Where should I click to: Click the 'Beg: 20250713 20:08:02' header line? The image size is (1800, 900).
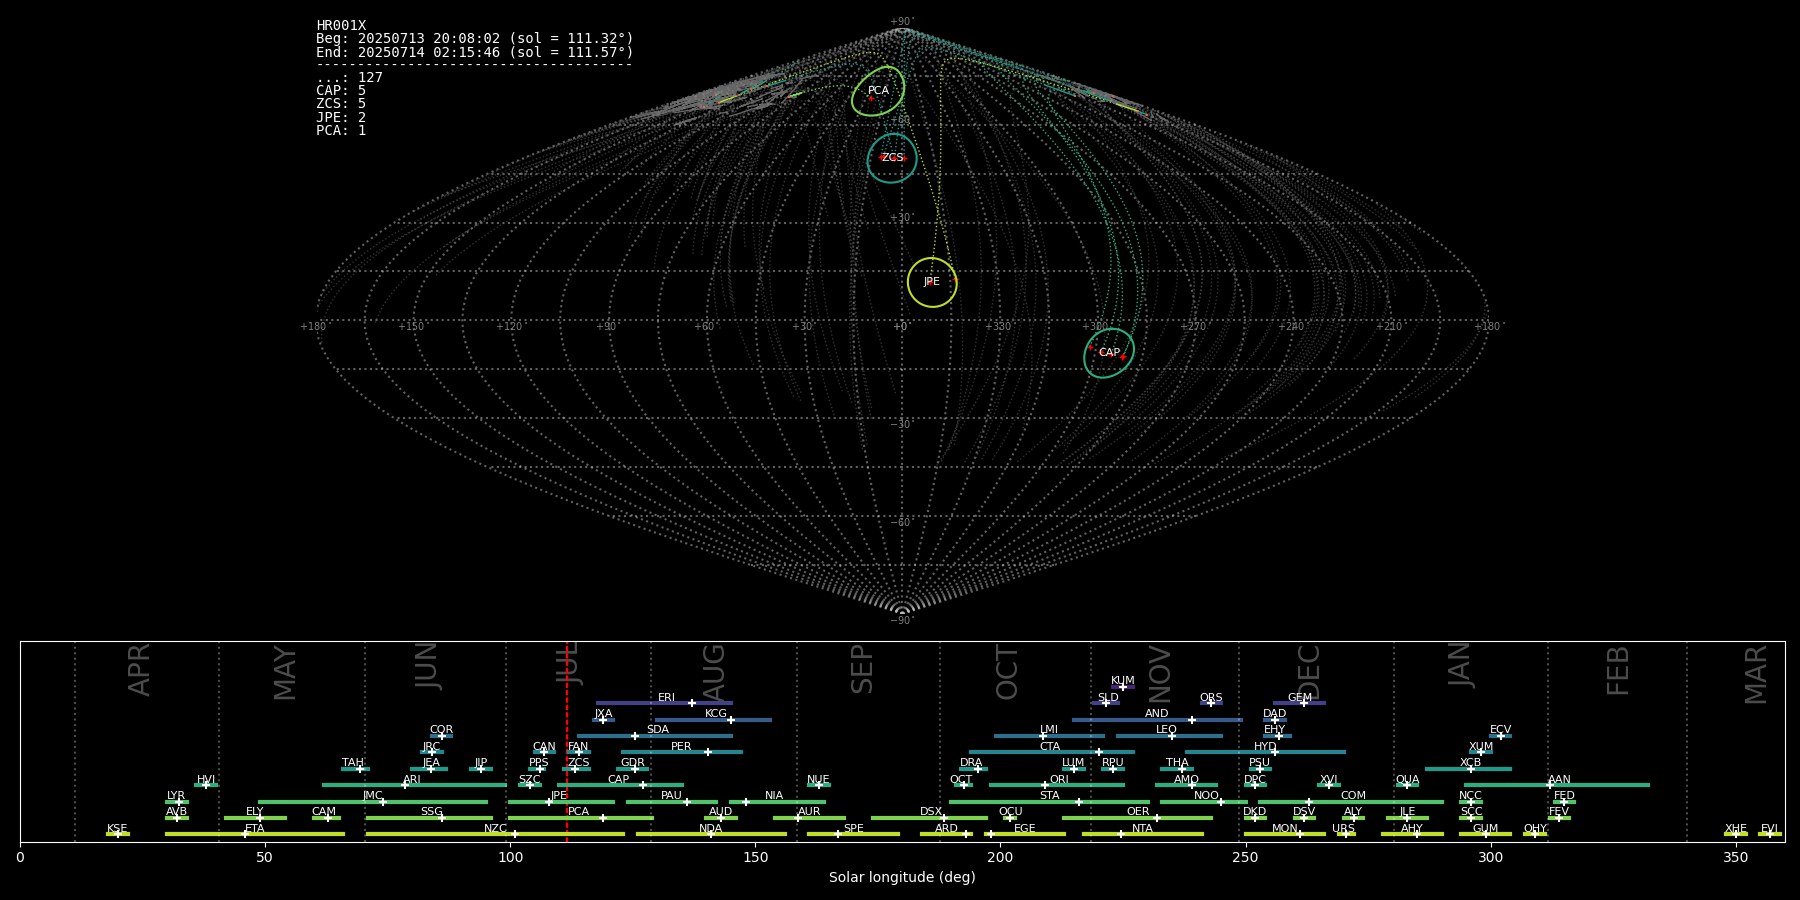(475, 39)
